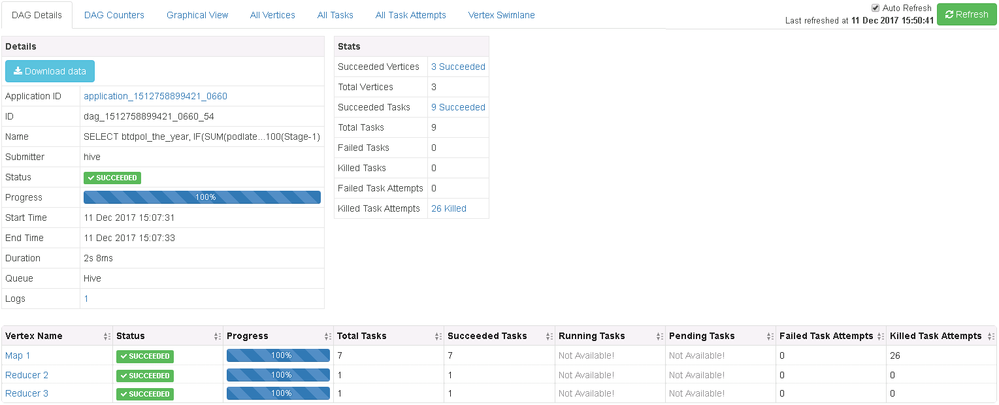Click the Succeeded Tasks sort icon

tap(548, 336)
